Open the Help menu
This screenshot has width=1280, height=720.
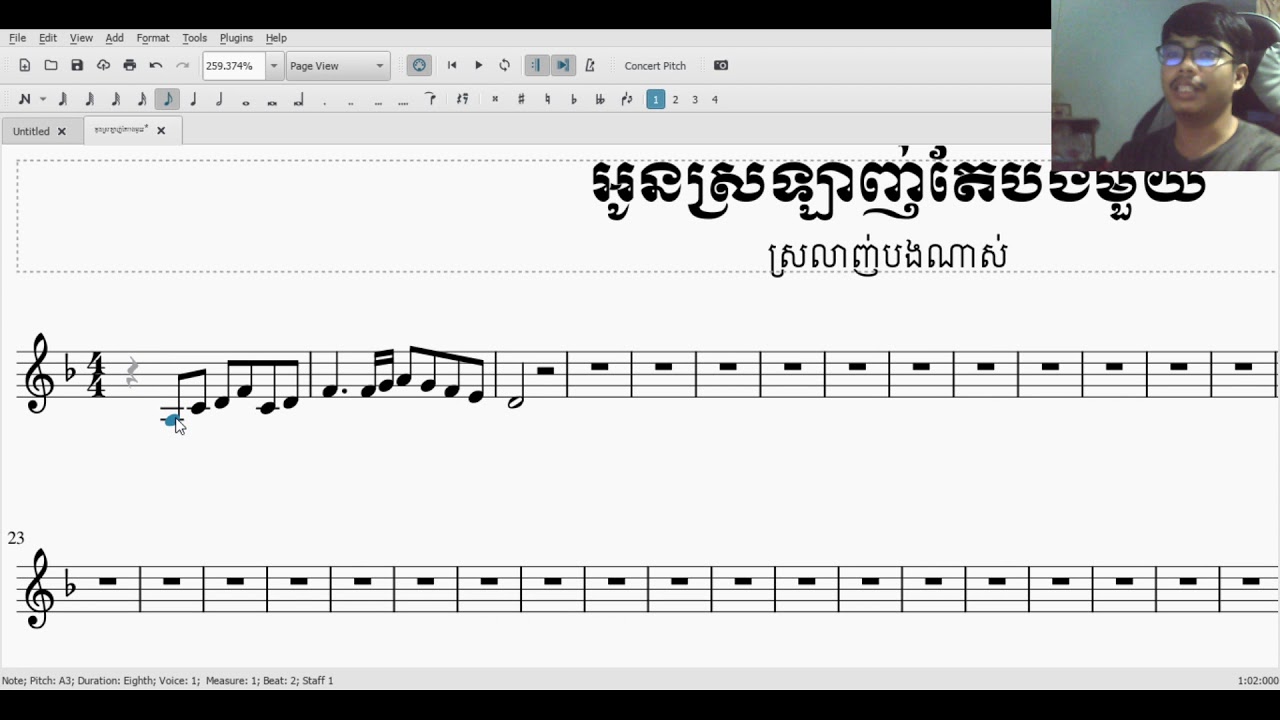[276, 38]
